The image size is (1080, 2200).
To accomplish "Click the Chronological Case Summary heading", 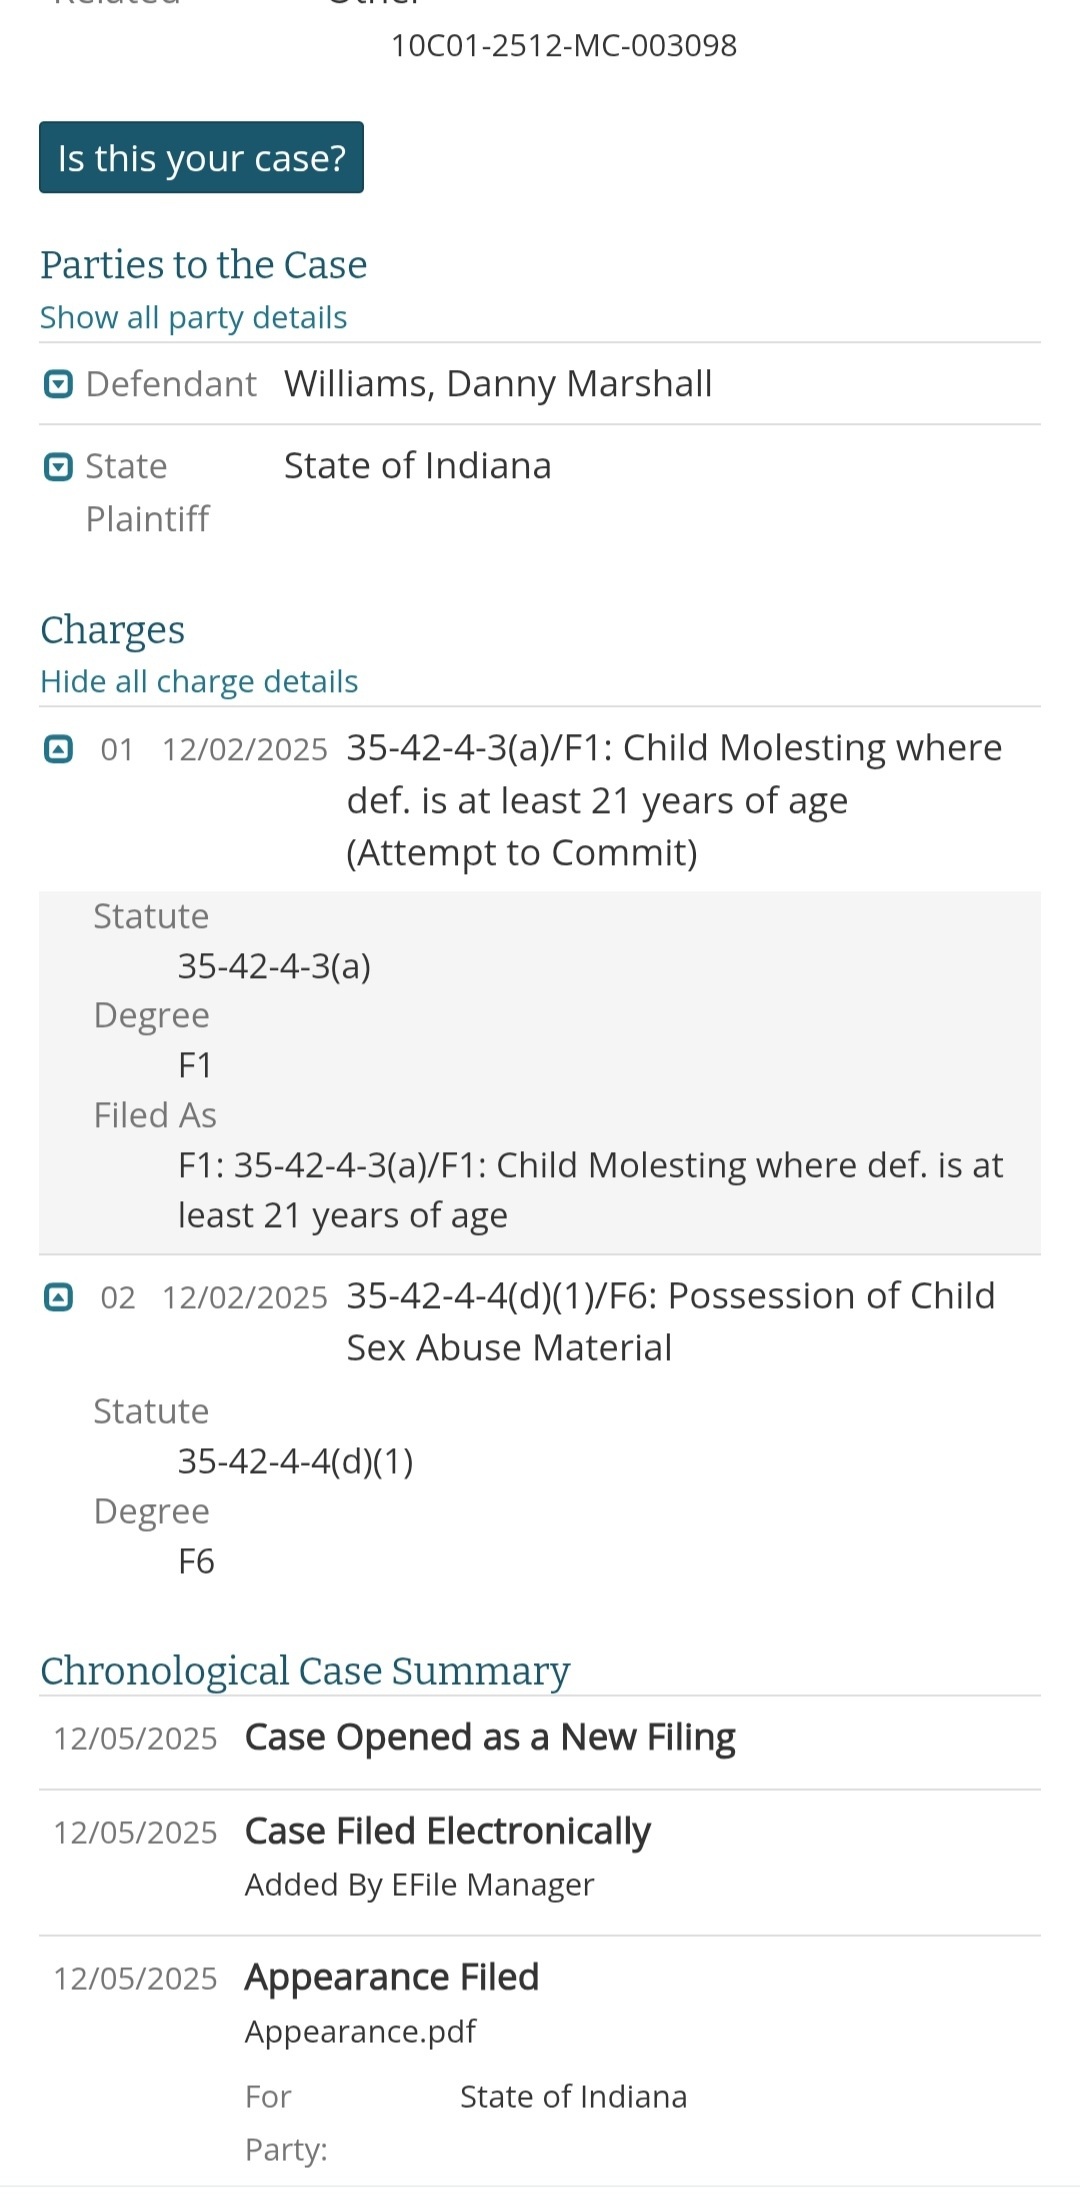I will pyautogui.click(x=305, y=1671).
